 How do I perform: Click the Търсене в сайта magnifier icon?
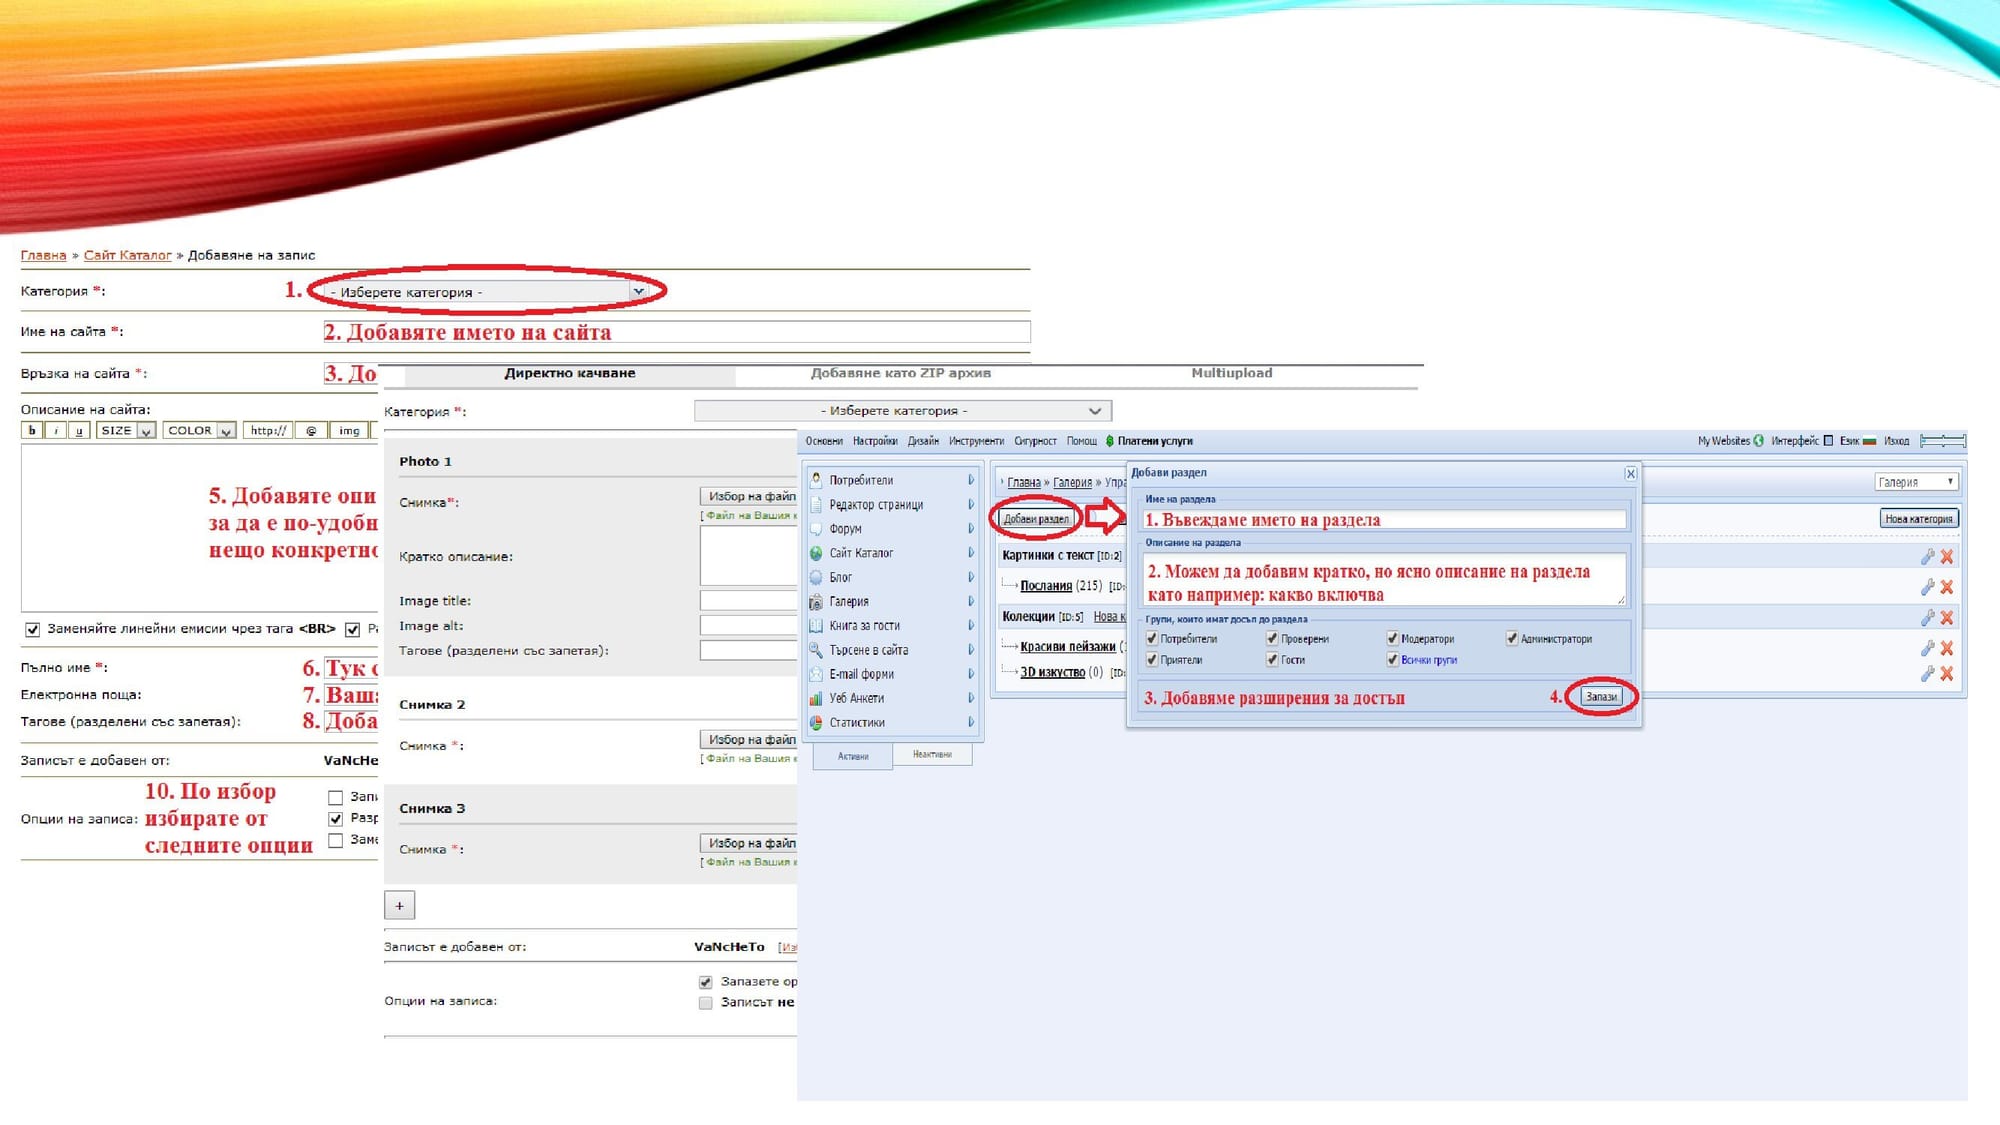(x=816, y=650)
